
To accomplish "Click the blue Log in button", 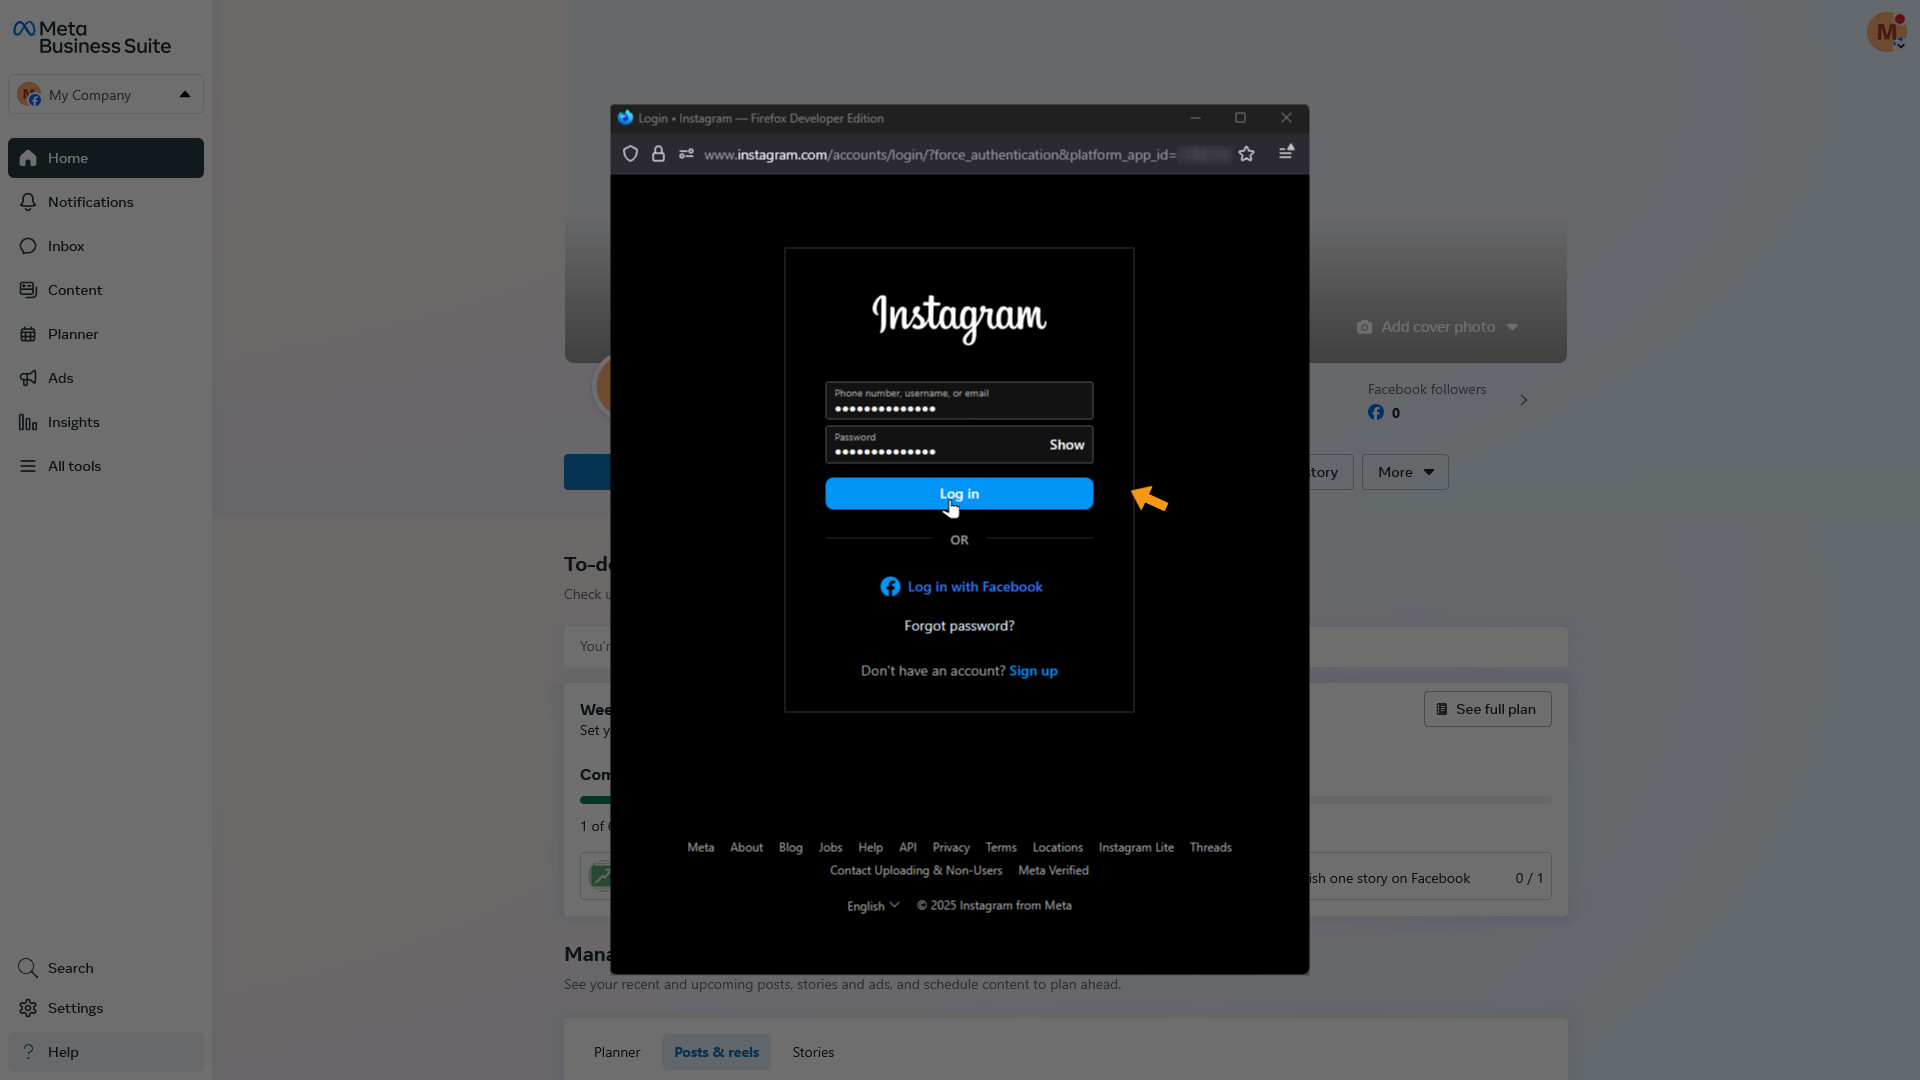I will click(x=959, y=494).
